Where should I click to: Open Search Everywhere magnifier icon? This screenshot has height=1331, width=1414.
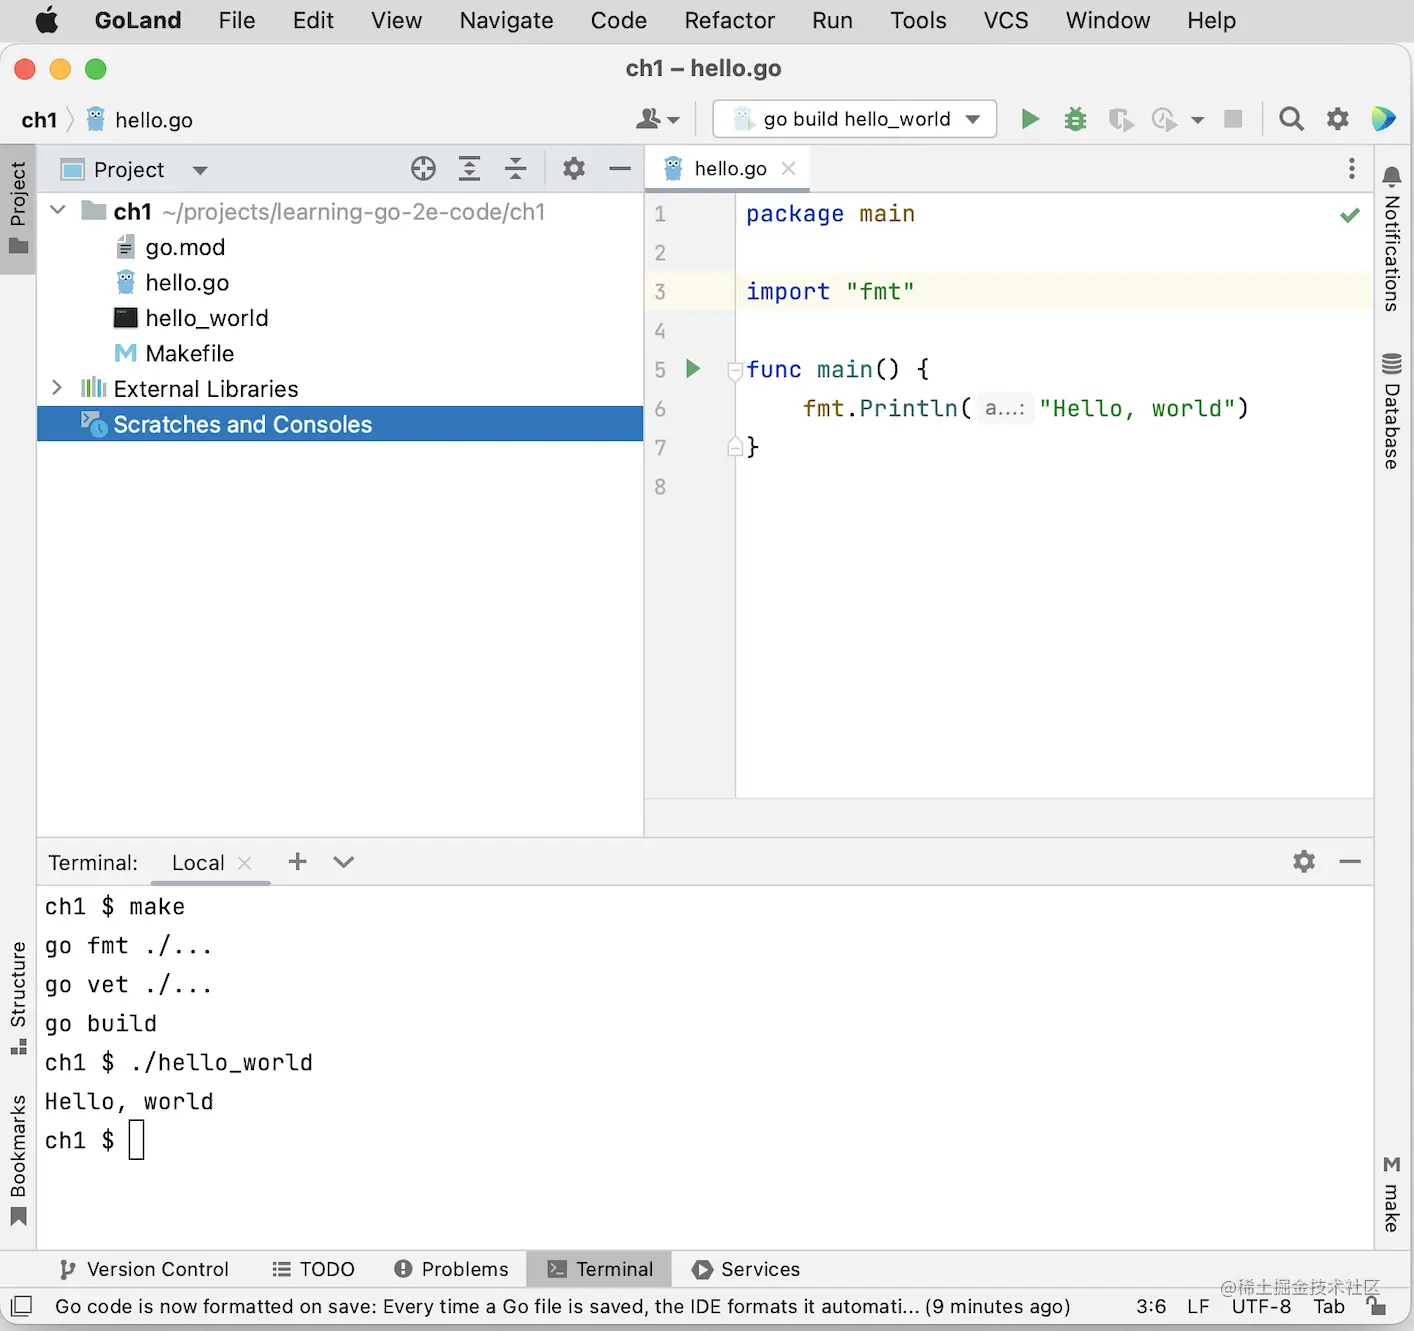pyautogui.click(x=1291, y=119)
